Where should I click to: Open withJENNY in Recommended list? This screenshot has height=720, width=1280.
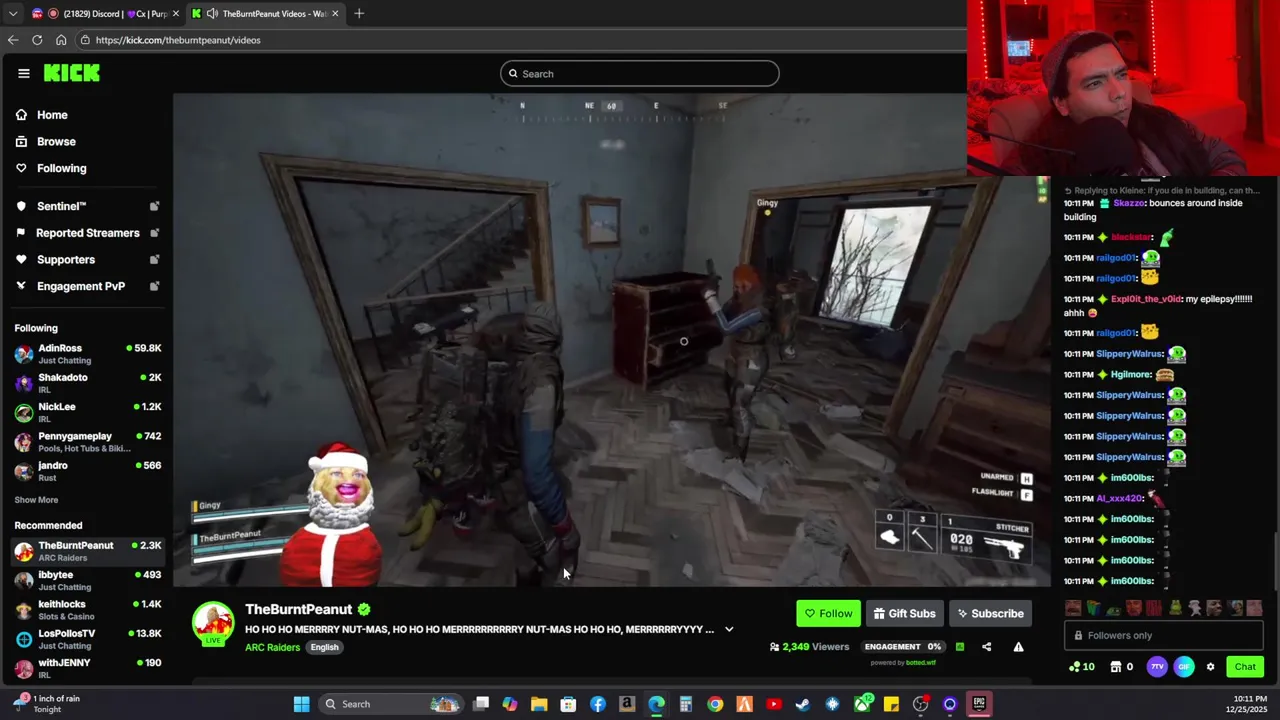point(88,668)
